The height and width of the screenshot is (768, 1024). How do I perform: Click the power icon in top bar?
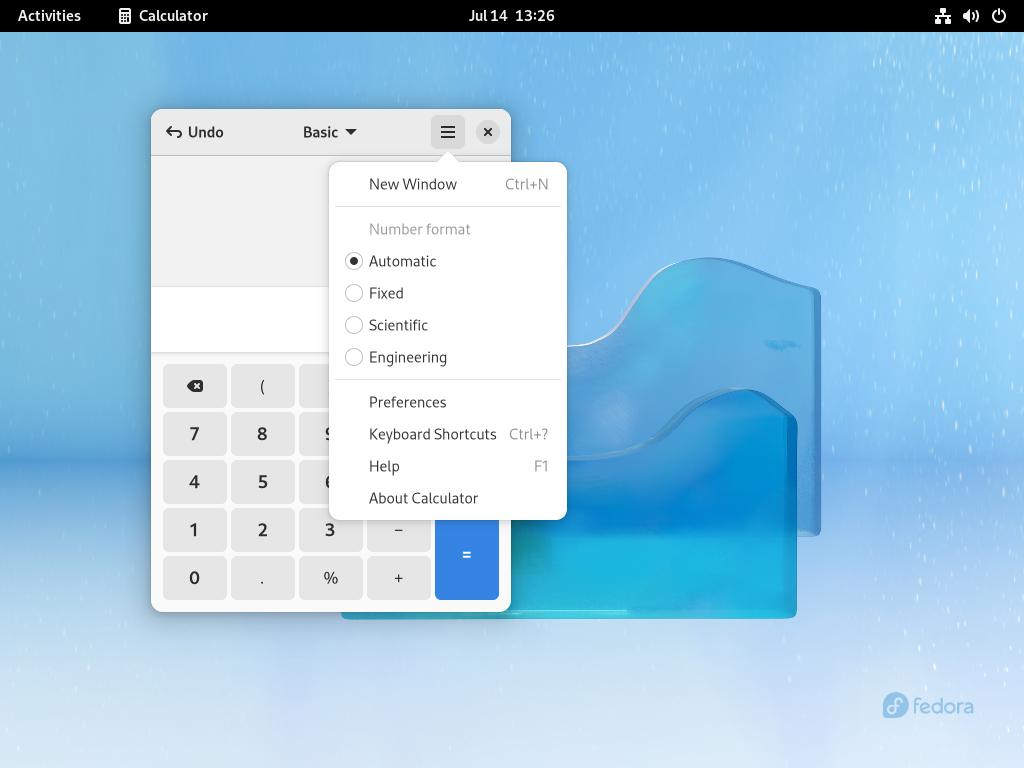click(x=999, y=16)
